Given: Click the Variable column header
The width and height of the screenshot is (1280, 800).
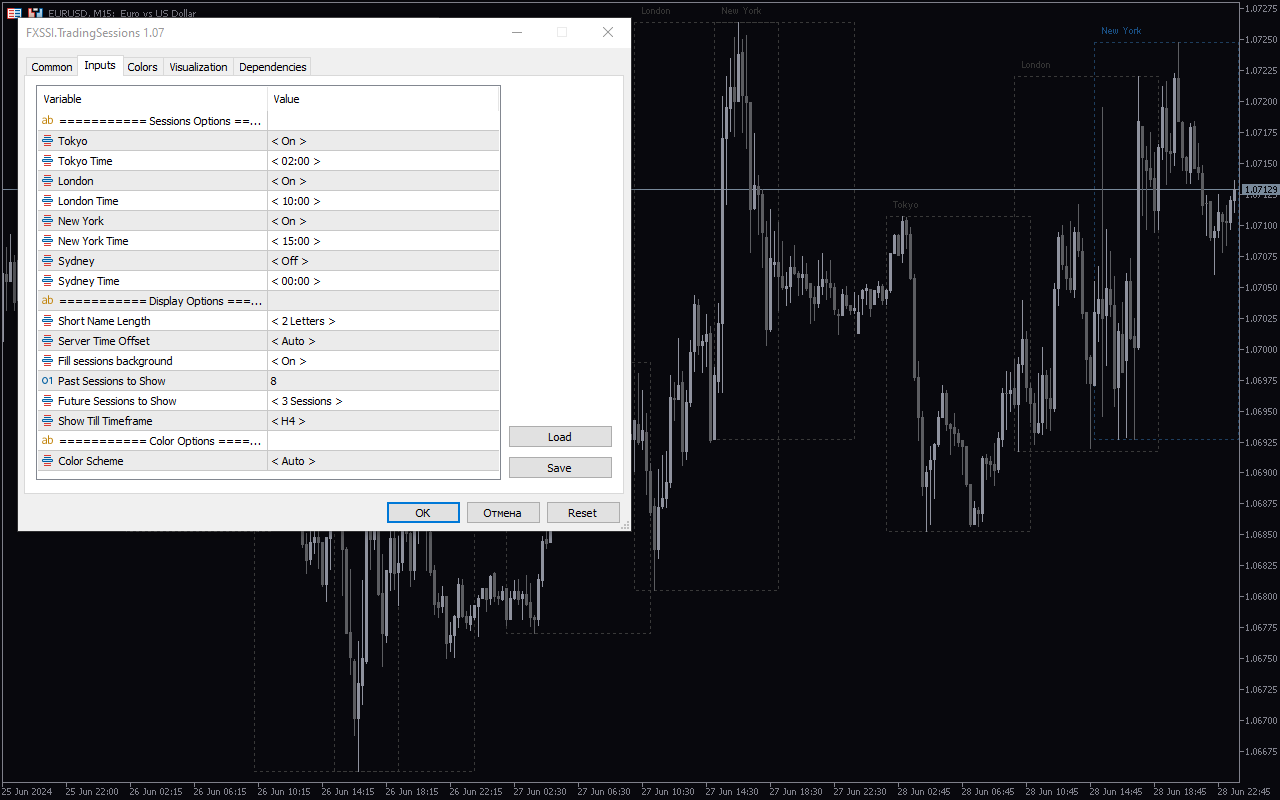Looking at the screenshot, I should click(152, 99).
